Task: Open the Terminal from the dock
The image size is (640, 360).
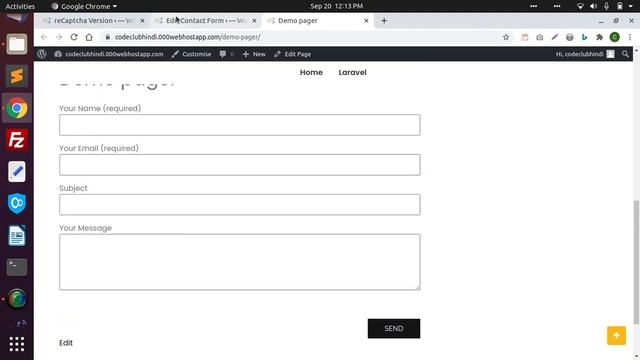Action: coord(17,267)
